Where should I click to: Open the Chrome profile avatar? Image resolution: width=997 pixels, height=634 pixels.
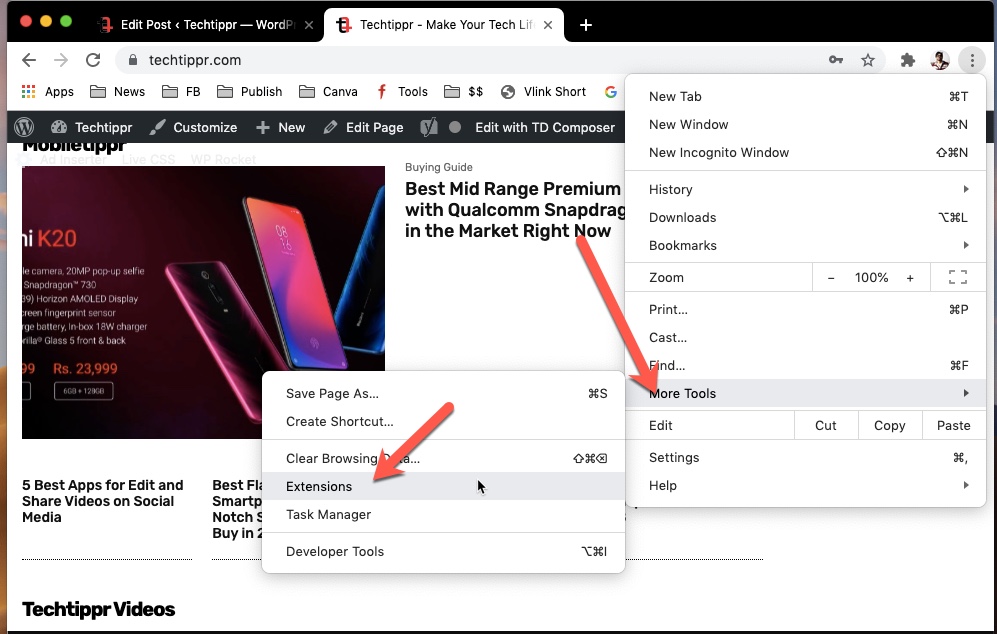[940, 60]
